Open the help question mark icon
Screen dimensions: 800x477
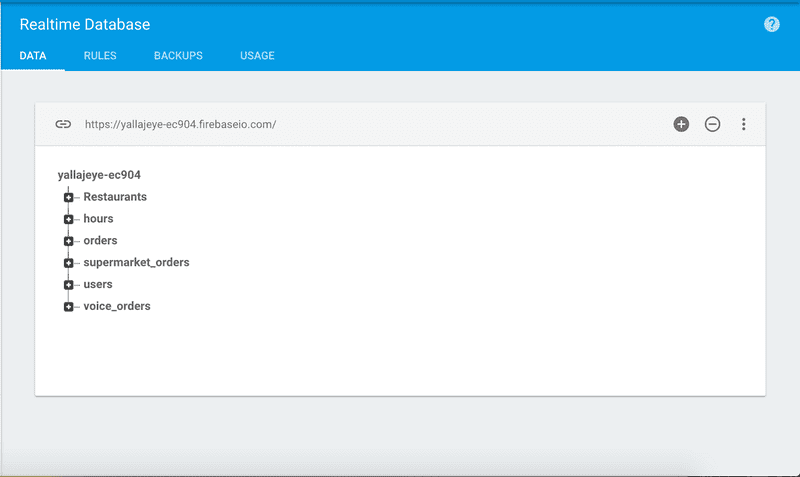[771, 24]
